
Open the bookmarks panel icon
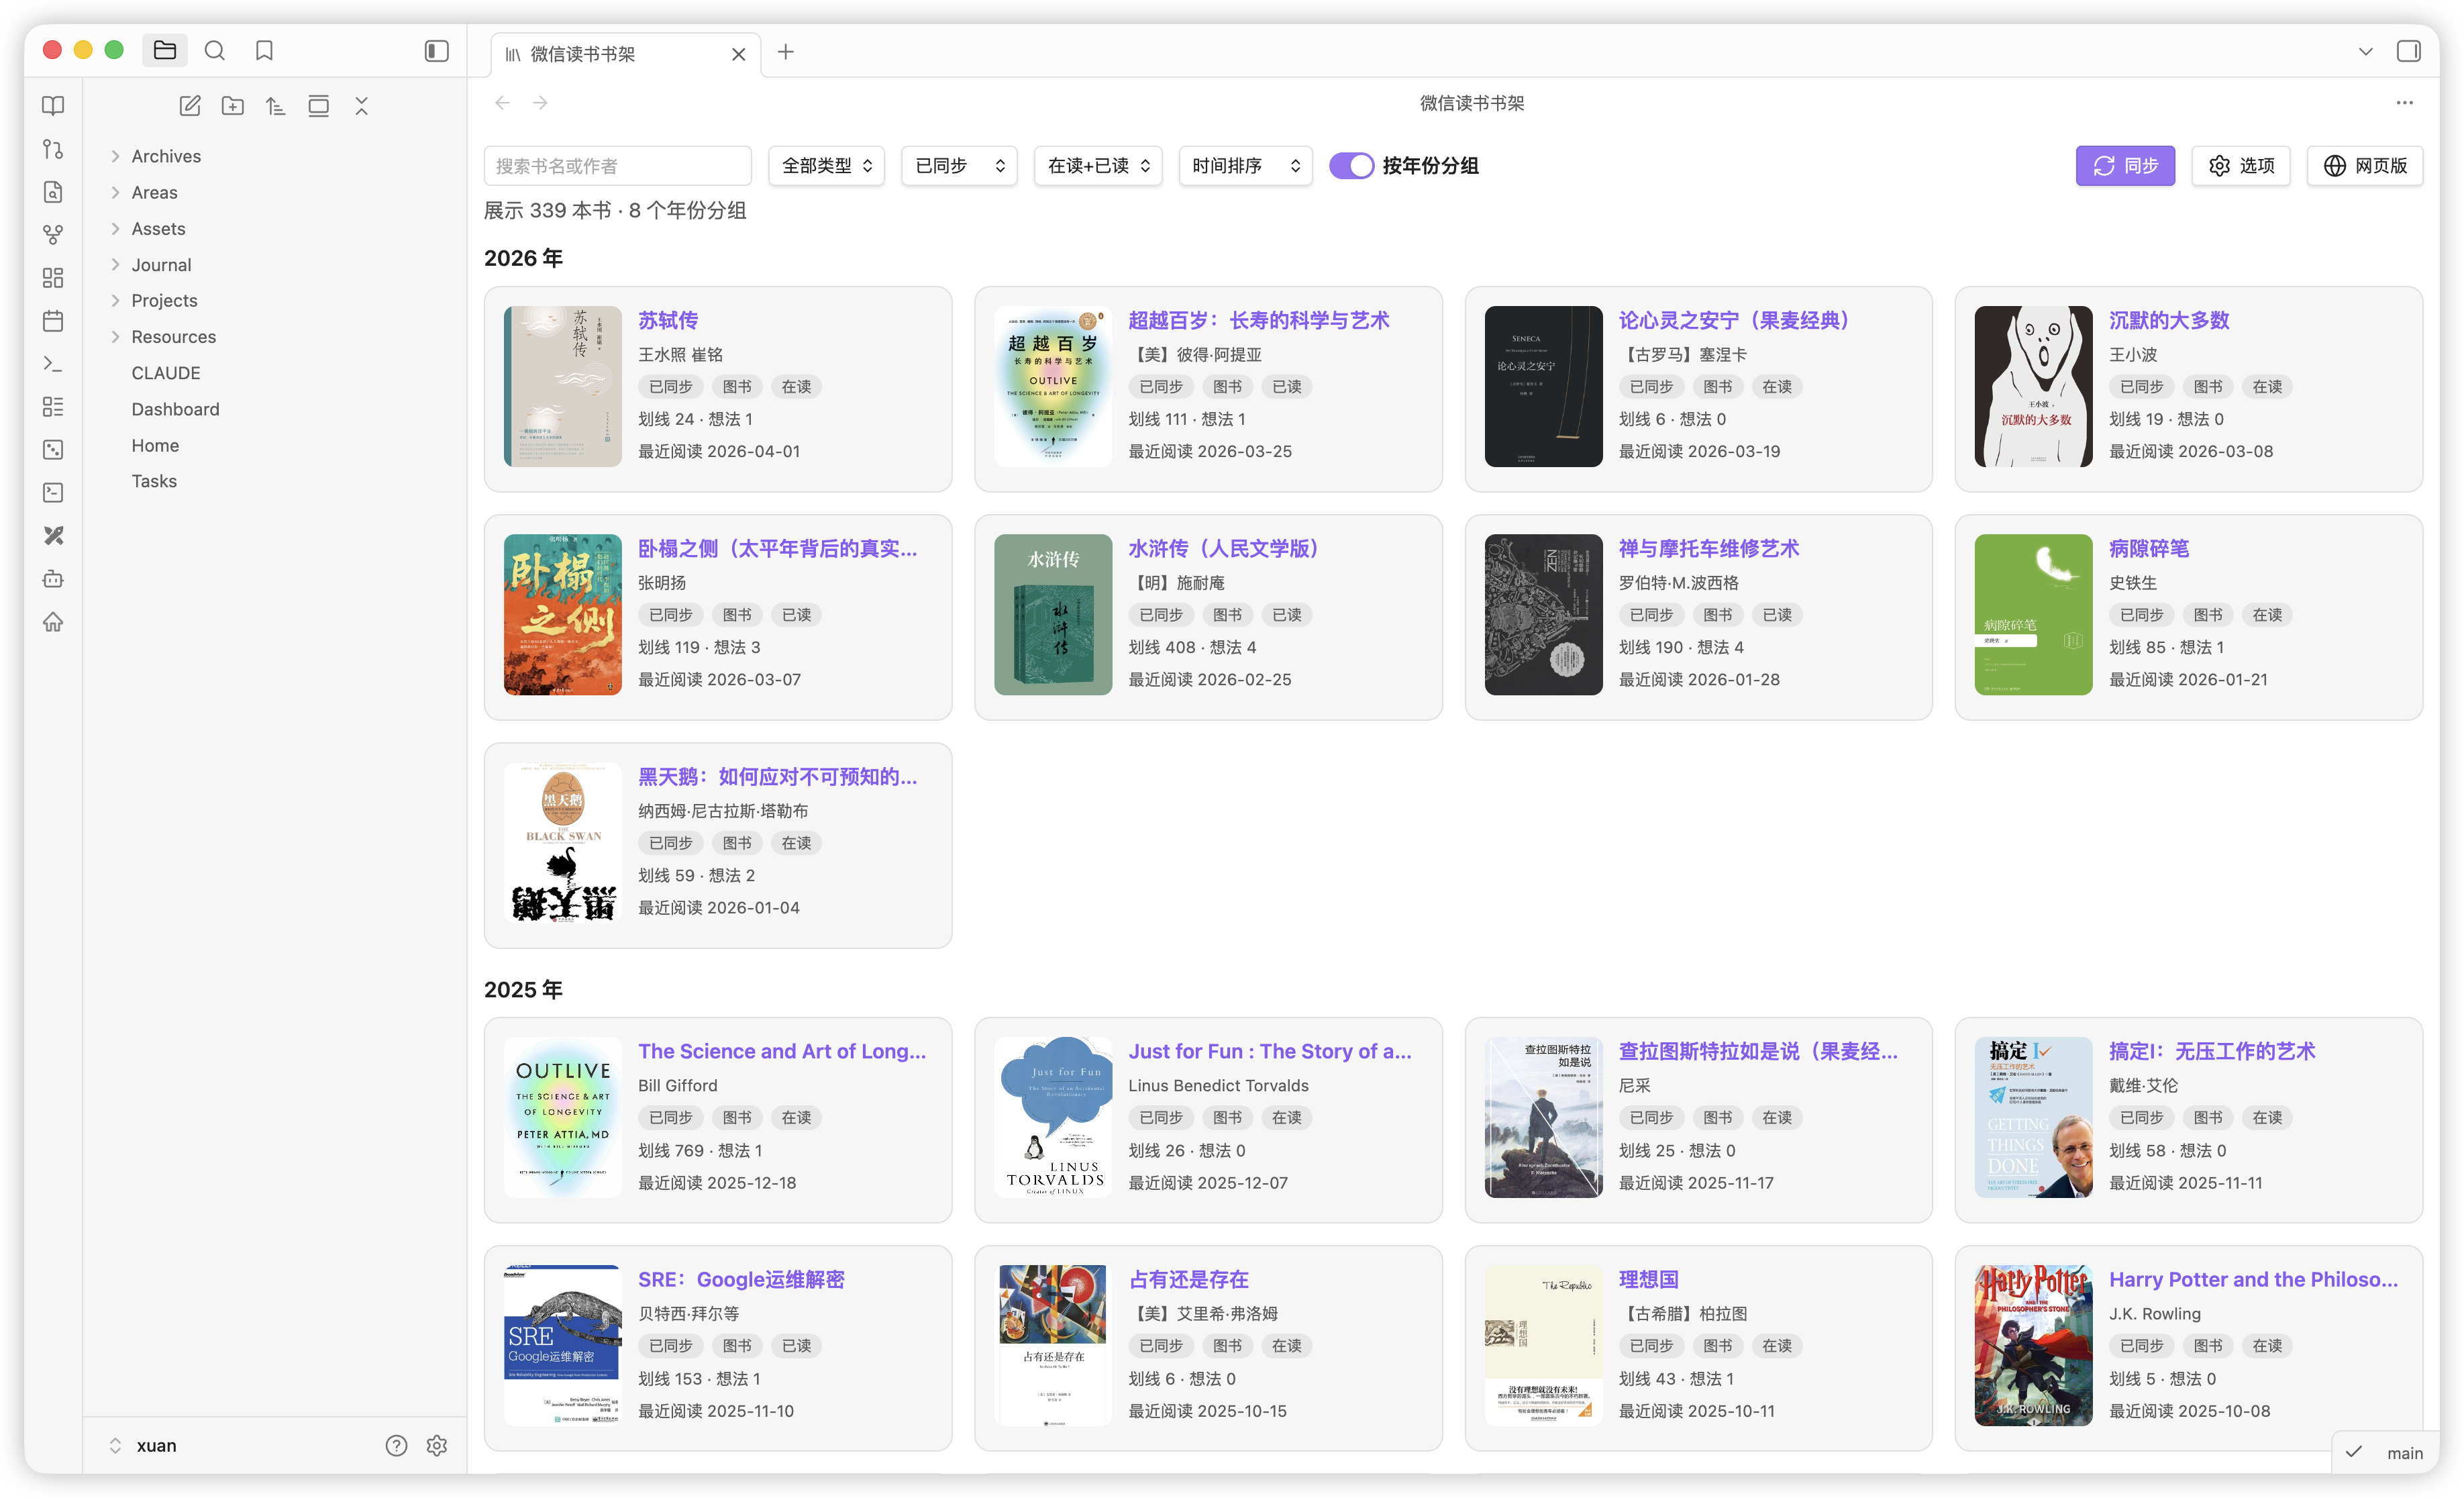264,51
